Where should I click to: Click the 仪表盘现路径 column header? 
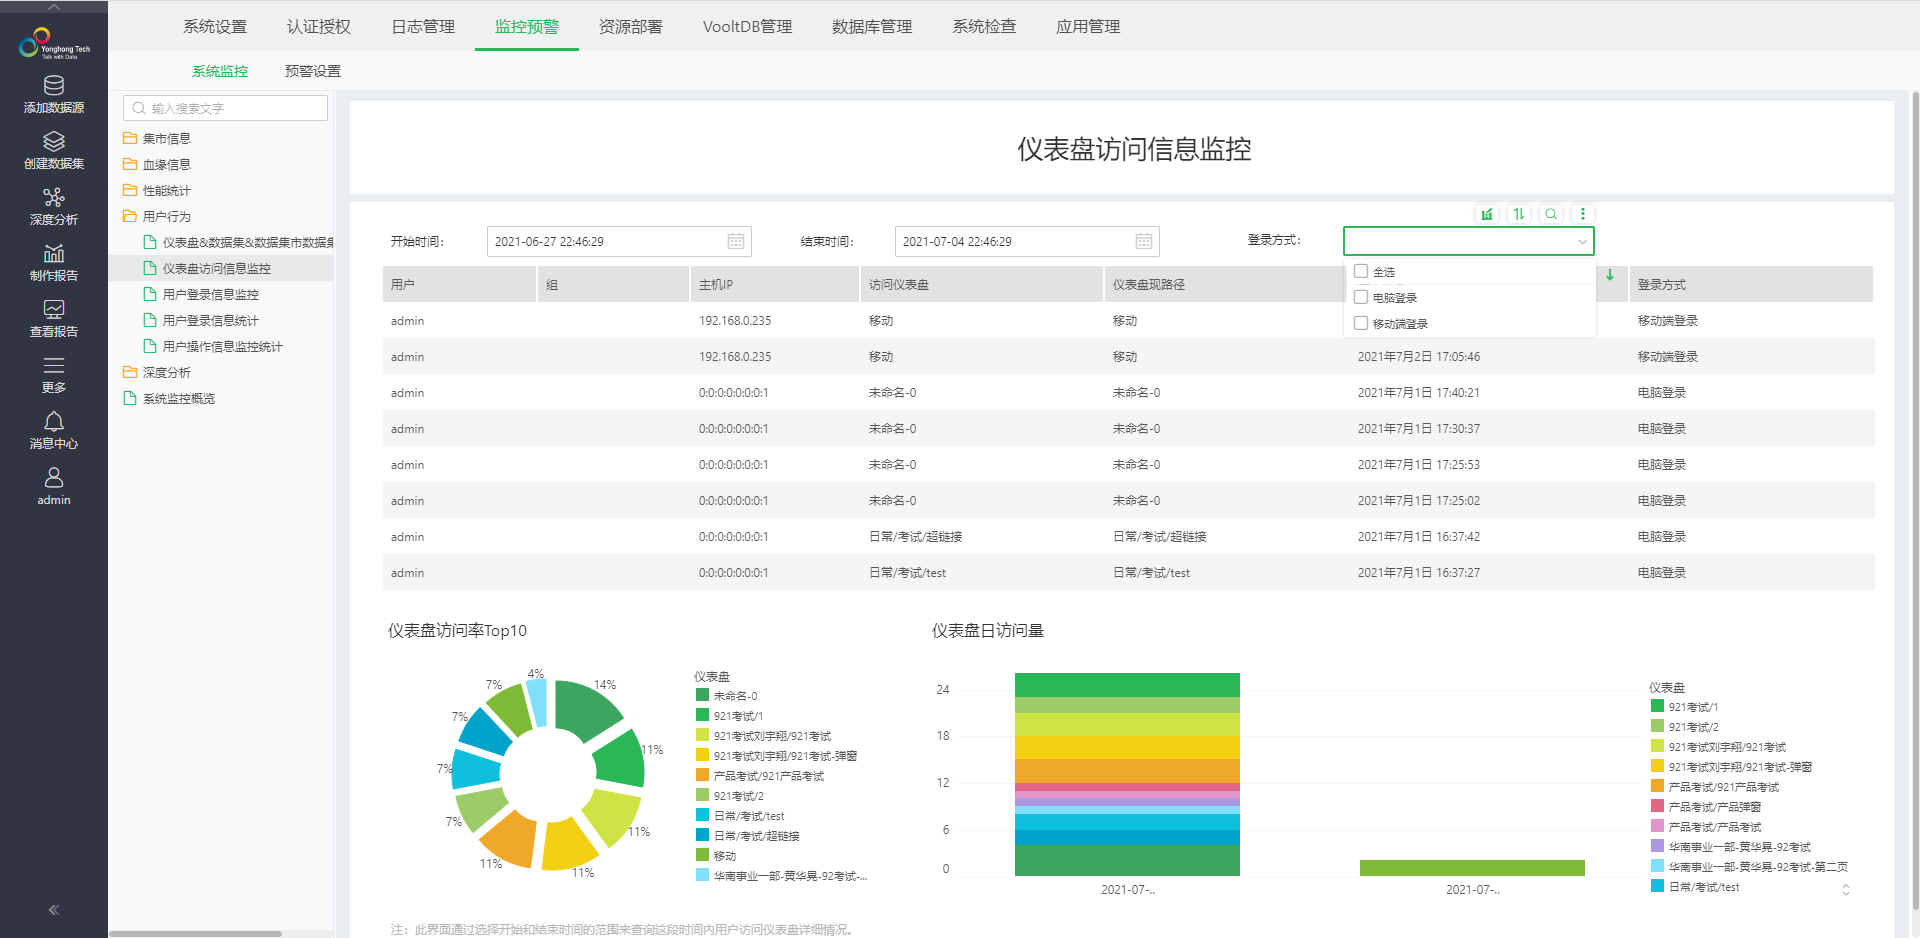(1224, 284)
